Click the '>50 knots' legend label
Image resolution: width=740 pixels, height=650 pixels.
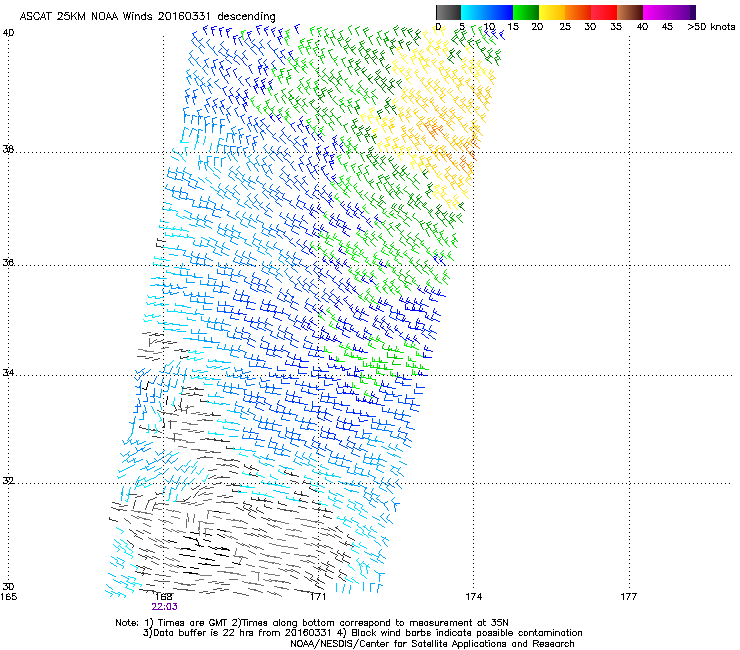(x=711, y=27)
